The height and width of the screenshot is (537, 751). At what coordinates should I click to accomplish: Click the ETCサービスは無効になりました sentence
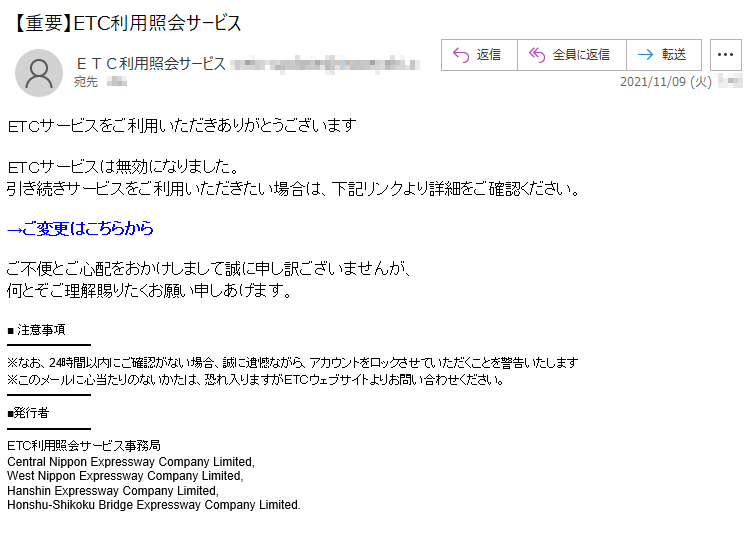tap(123, 167)
